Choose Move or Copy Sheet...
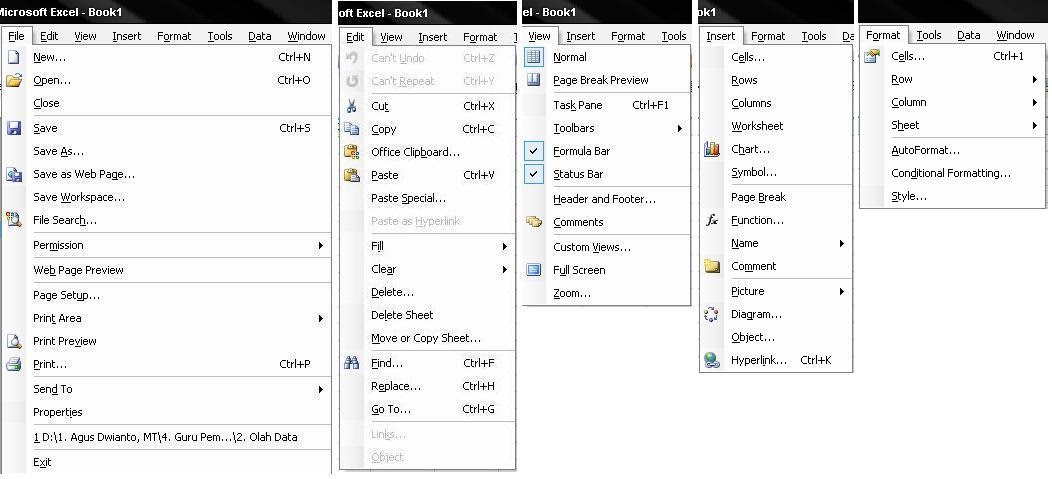Viewport: 1052px width, 479px height. 426,338
